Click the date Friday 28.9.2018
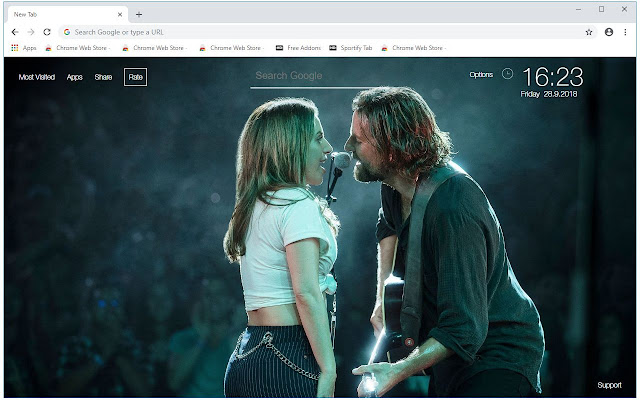This screenshot has width=640, height=400. 549,94
